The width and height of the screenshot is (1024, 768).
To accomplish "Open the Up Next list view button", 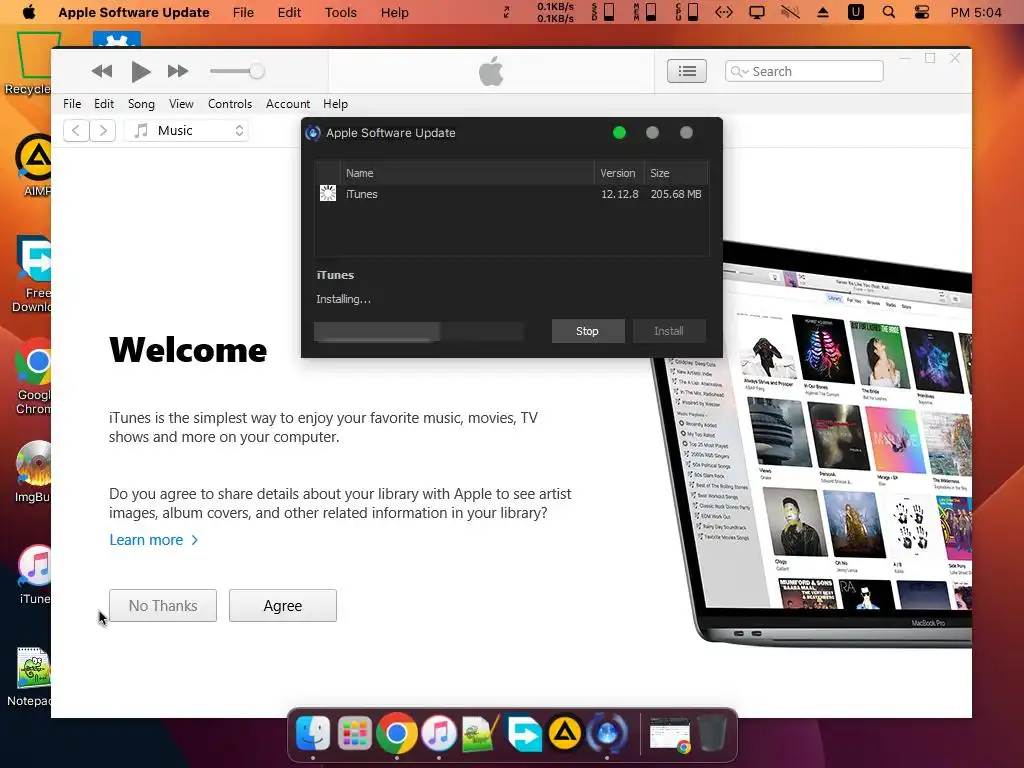I will (x=686, y=71).
